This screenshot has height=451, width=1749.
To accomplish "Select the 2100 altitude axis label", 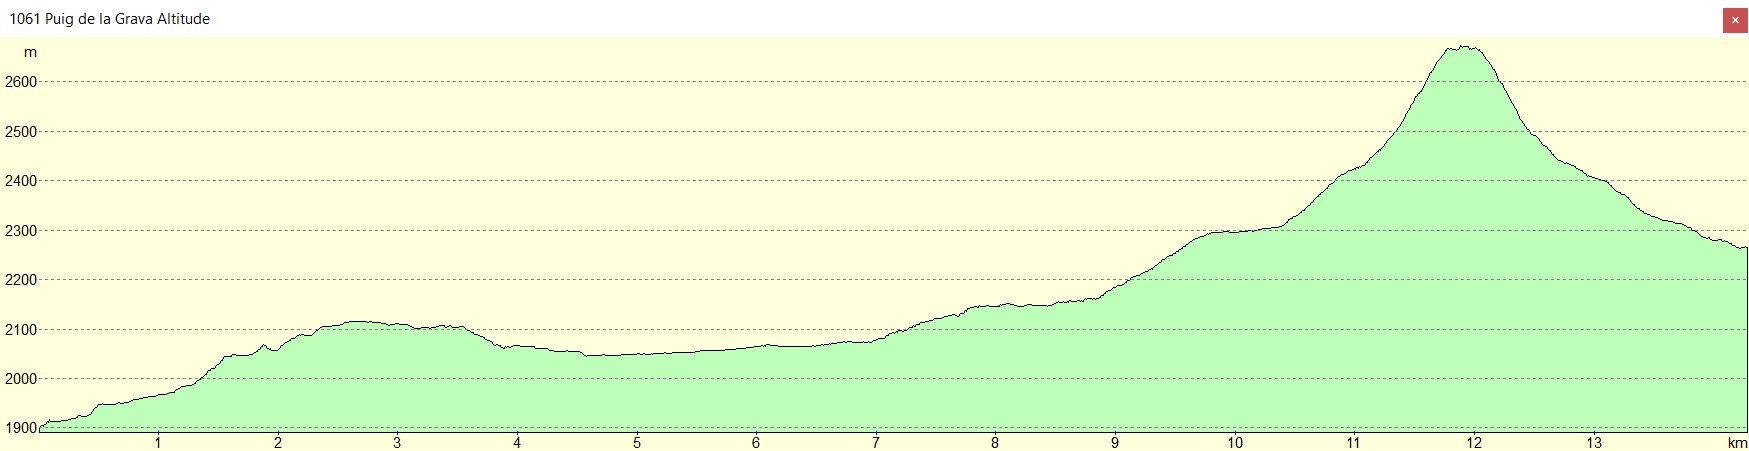I will coord(21,330).
